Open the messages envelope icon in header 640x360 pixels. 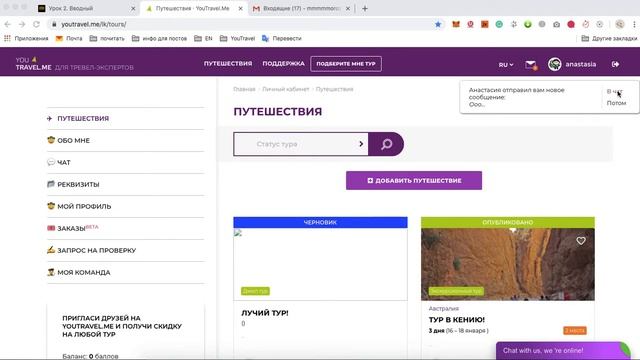coord(531,64)
